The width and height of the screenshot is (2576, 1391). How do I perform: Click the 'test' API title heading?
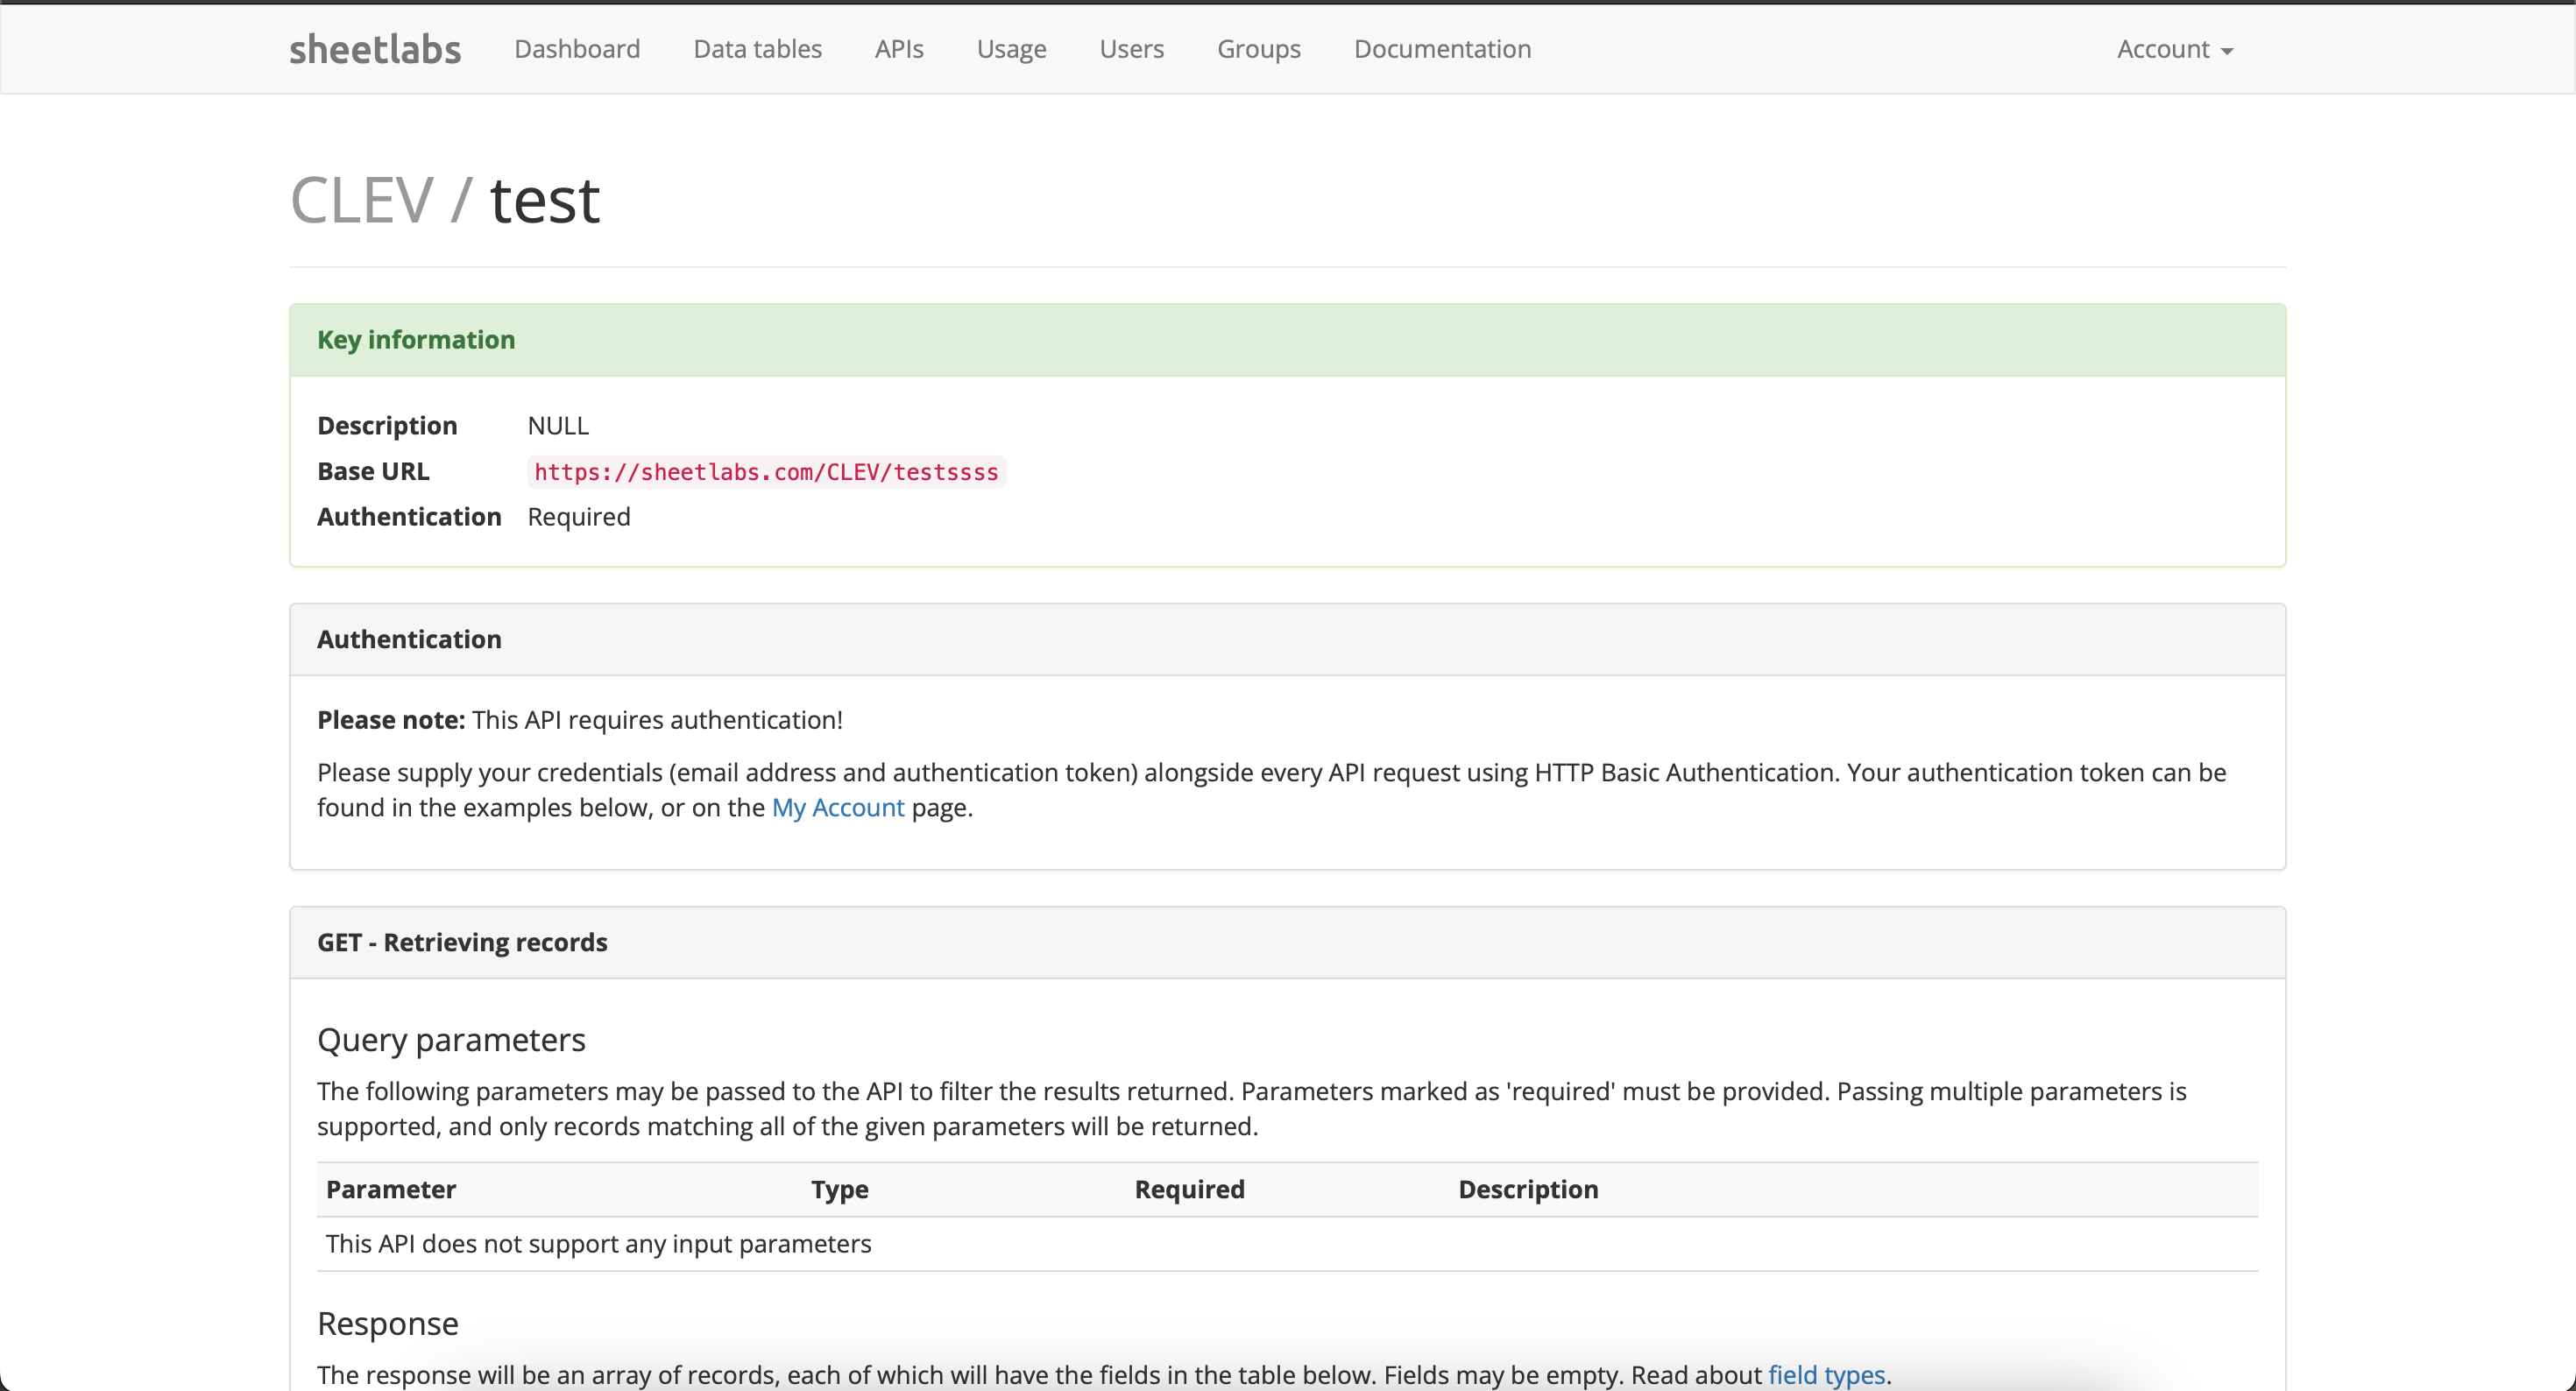click(545, 200)
